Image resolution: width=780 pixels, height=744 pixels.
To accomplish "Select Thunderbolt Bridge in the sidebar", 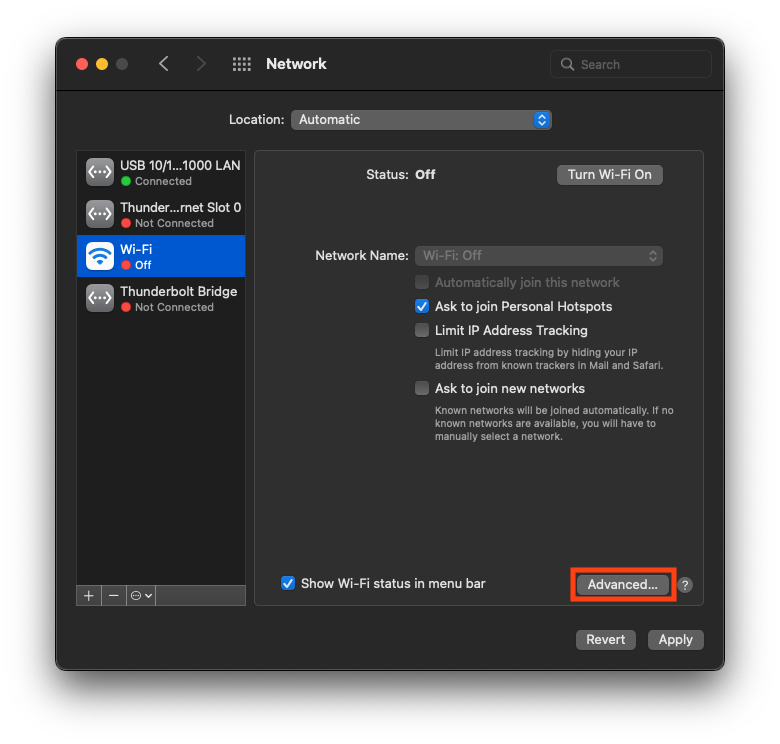I will (x=161, y=298).
